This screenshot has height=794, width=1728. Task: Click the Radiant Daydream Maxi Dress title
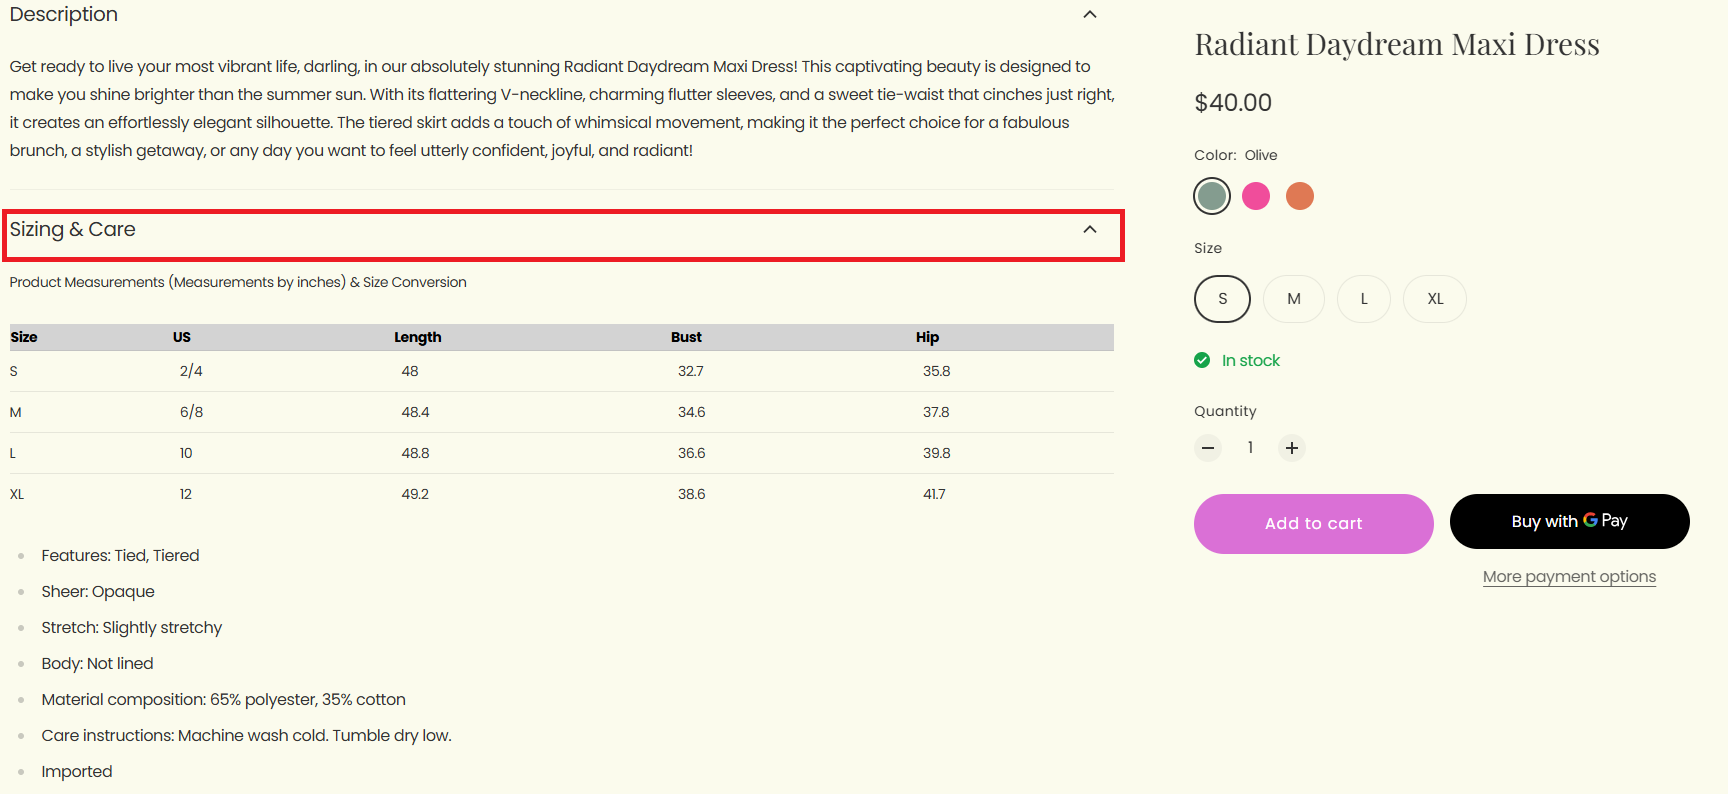click(x=1396, y=45)
